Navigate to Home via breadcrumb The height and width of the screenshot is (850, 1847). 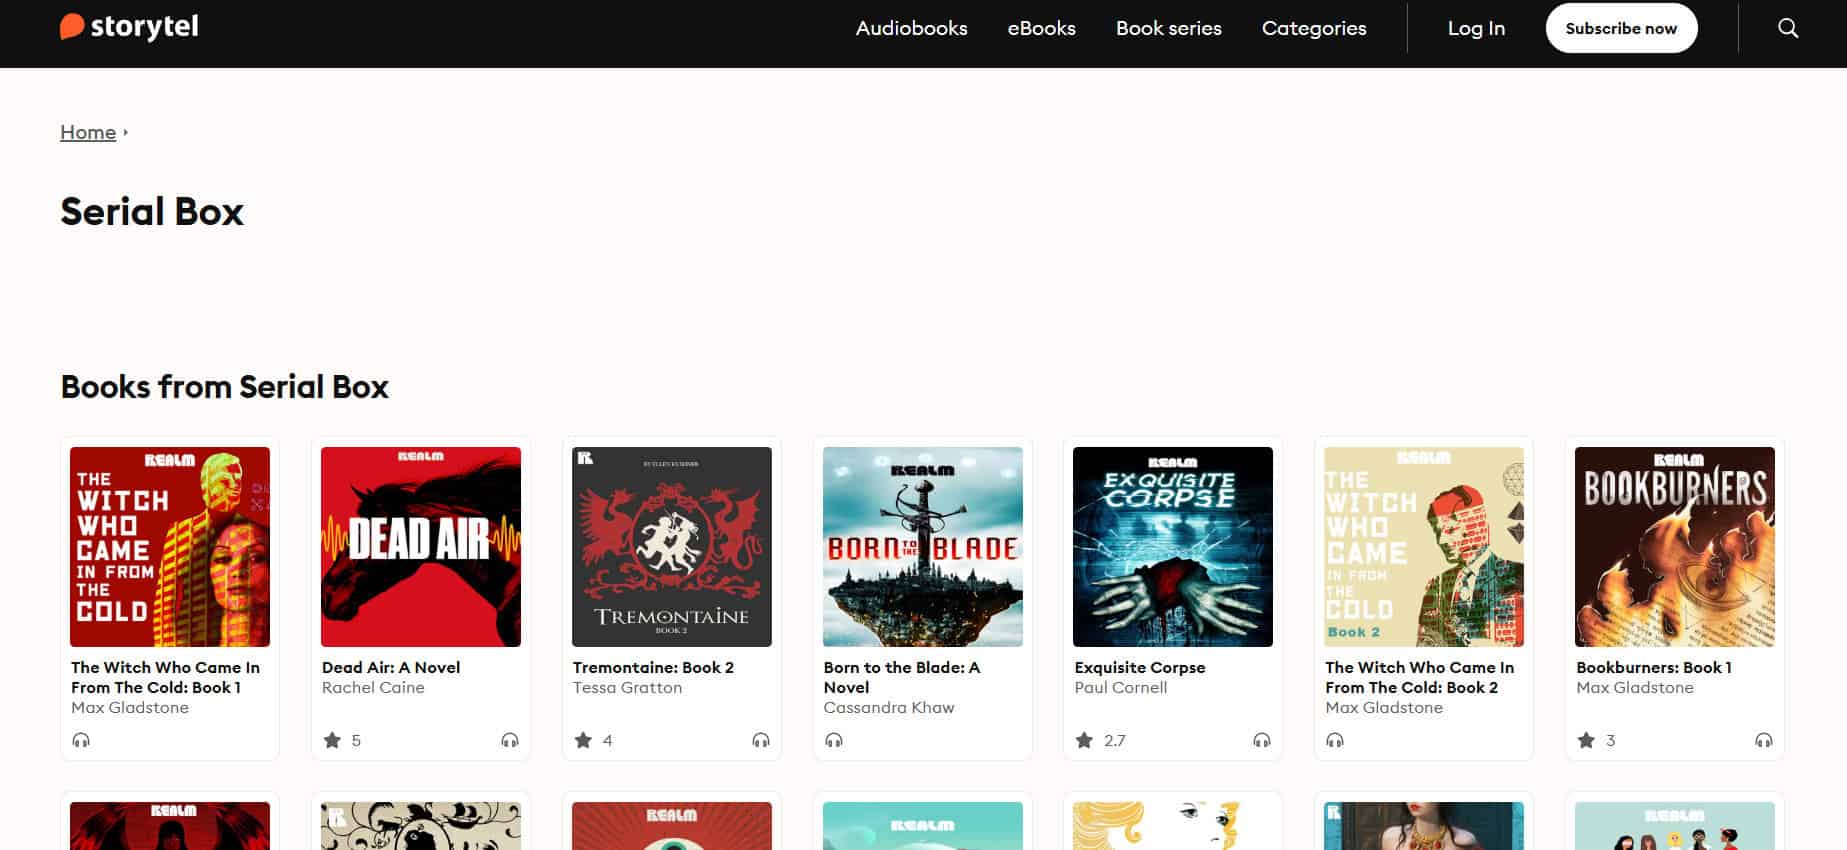pyautogui.click(x=88, y=132)
